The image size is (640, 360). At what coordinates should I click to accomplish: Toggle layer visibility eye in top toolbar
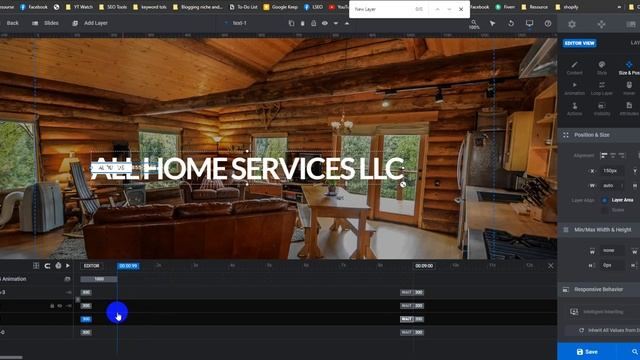point(324,23)
